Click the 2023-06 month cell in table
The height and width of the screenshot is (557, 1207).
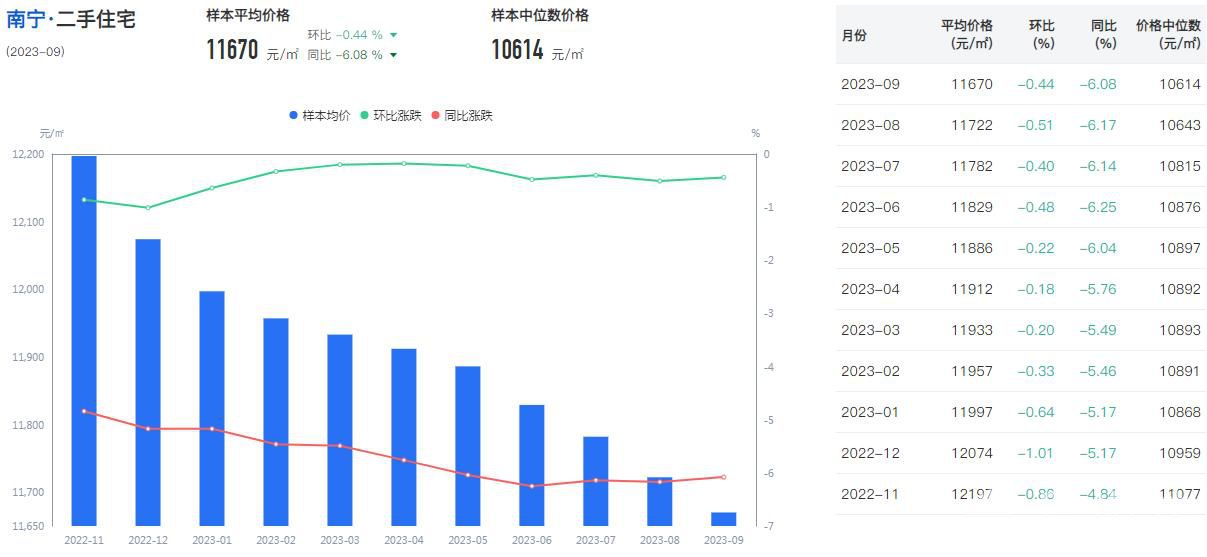(x=870, y=207)
